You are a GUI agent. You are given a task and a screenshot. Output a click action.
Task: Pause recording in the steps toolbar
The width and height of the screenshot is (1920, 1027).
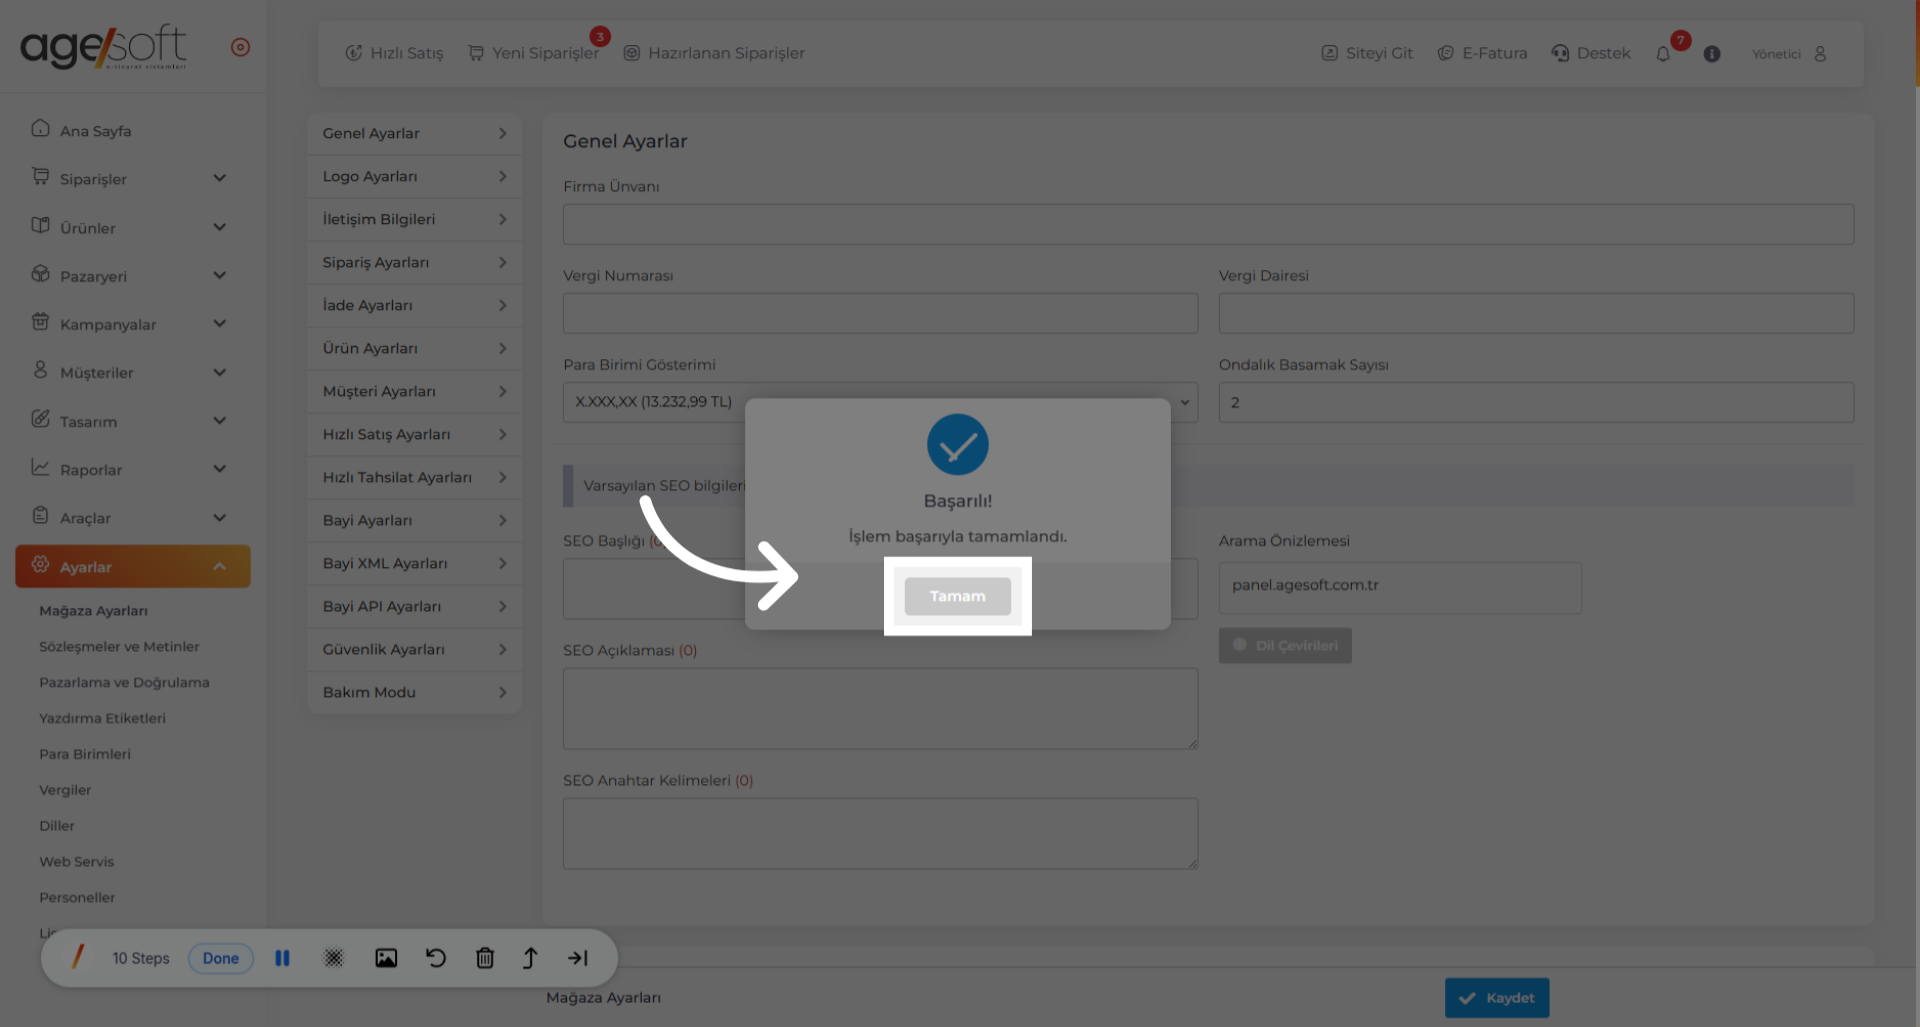pyautogui.click(x=282, y=958)
